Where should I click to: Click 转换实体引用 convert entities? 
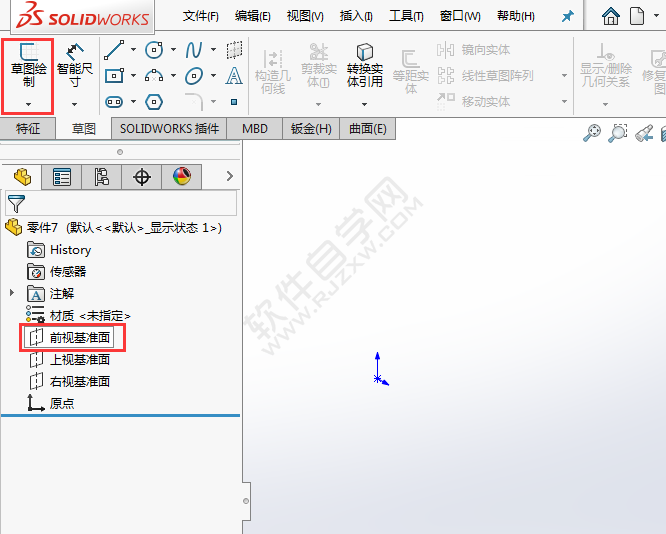point(364,65)
